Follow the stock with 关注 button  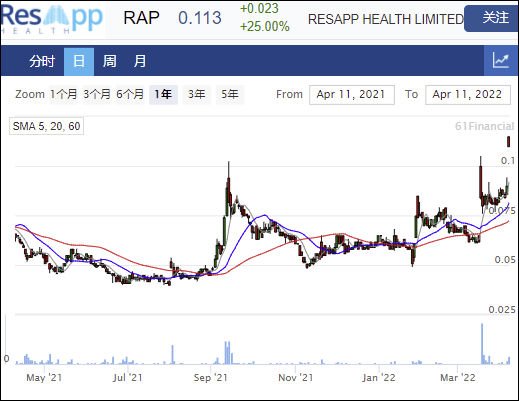pos(491,18)
